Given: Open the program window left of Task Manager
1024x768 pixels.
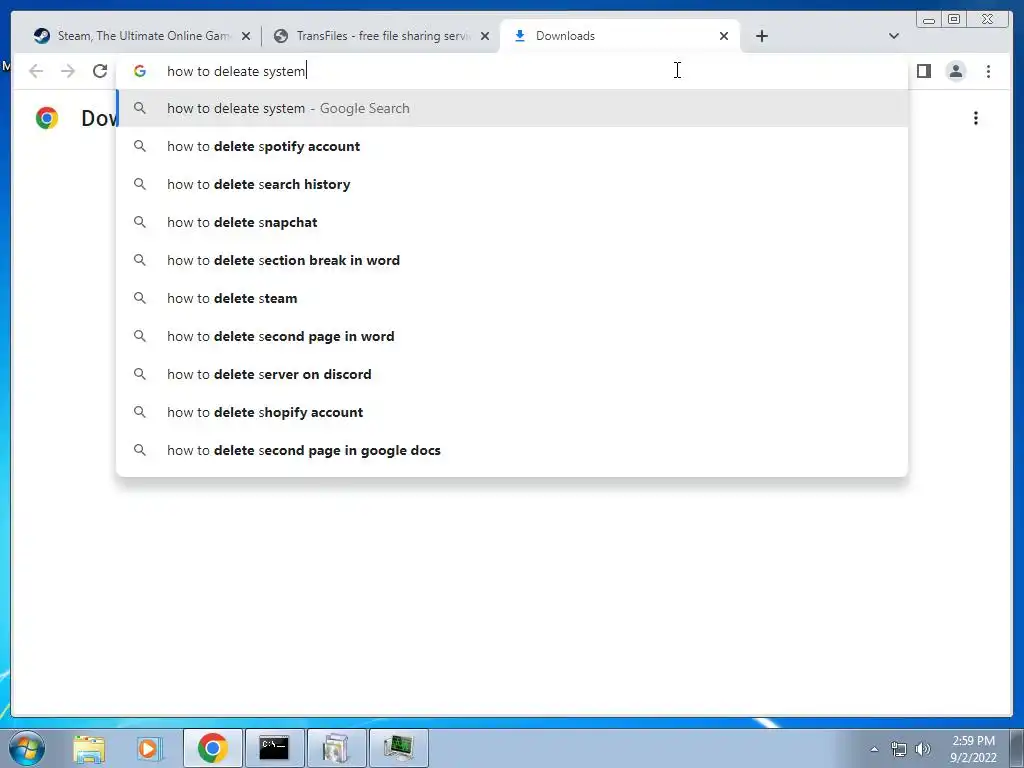Looking at the screenshot, I should (336, 748).
